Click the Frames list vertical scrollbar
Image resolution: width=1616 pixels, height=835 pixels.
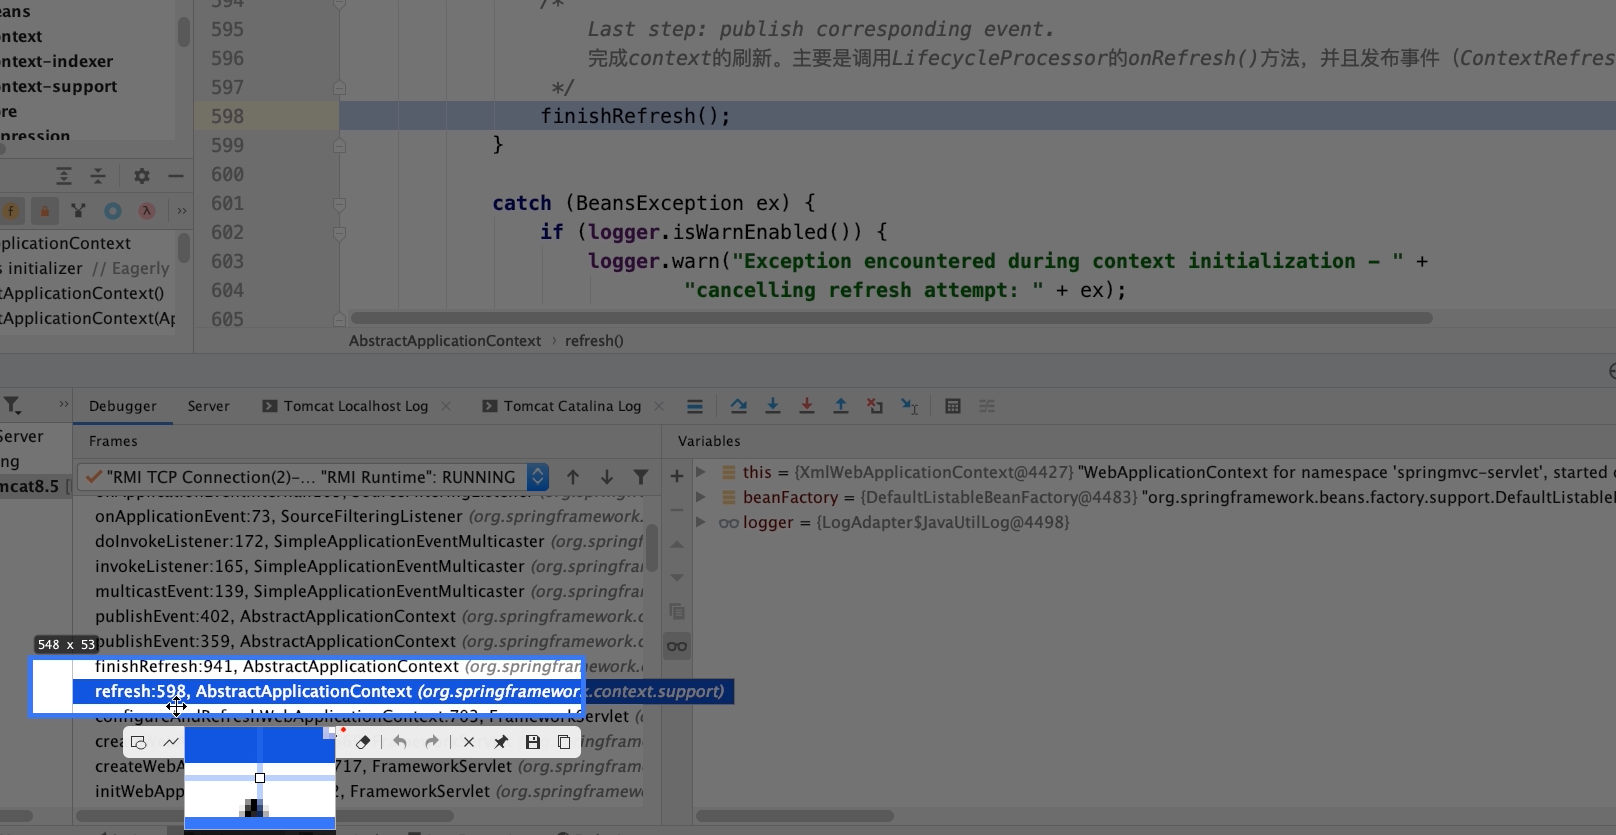click(x=652, y=548)
